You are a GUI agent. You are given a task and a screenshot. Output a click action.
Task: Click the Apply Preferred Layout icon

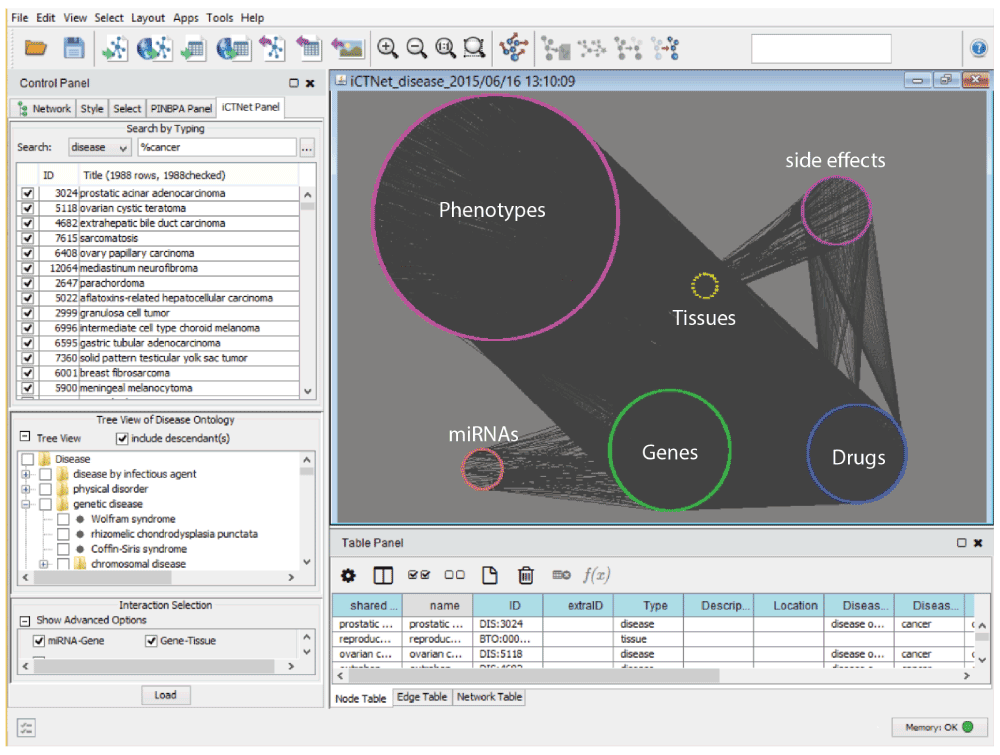pyautogui.click(x=516, y=47)
